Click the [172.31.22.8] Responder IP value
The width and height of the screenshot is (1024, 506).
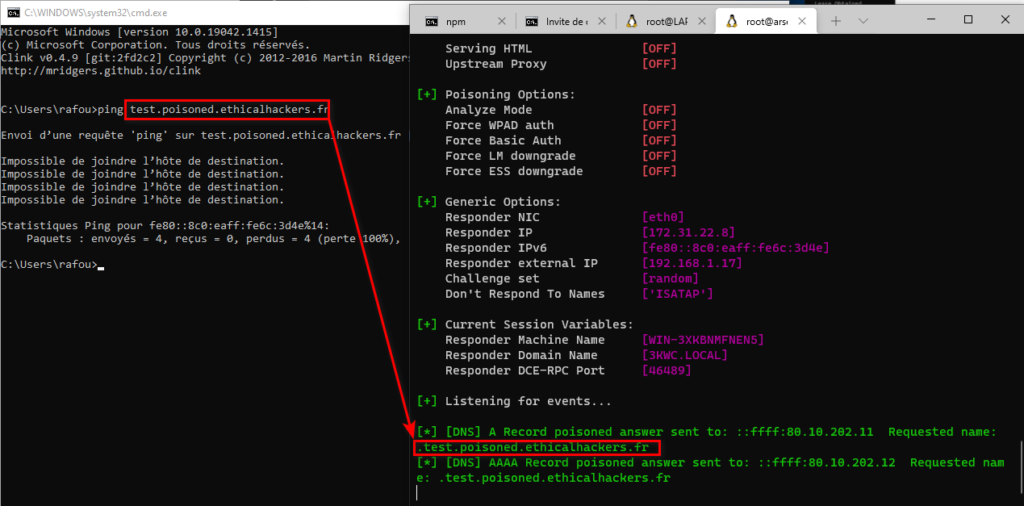pos(689,232)
